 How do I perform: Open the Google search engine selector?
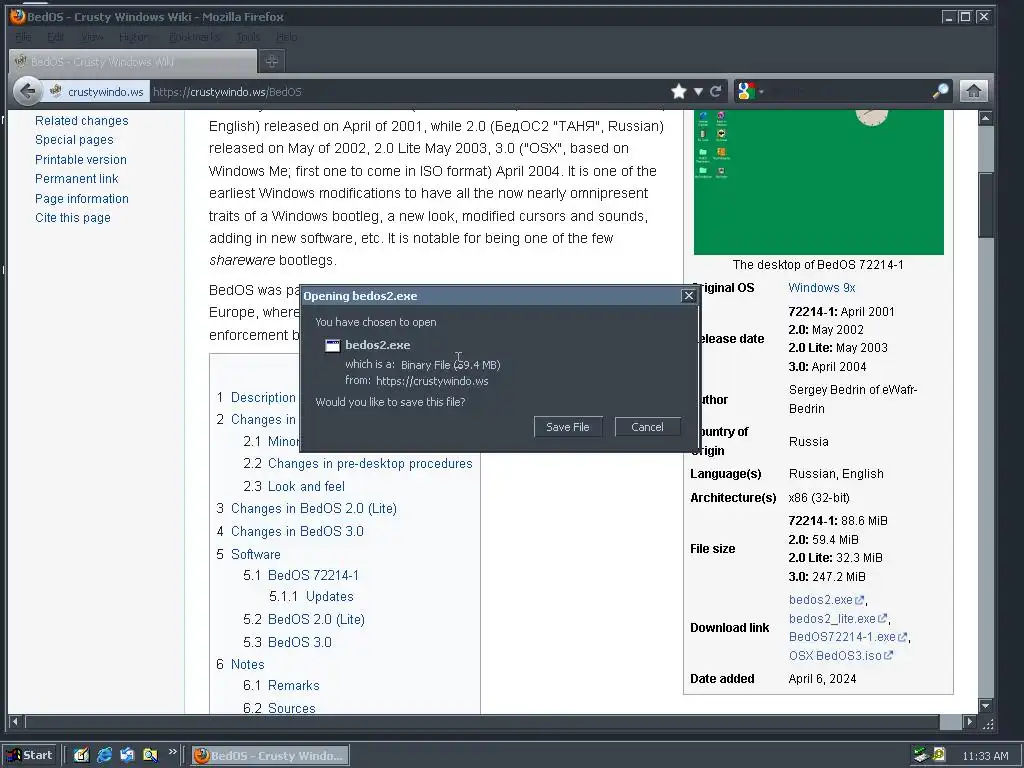coord(750,91)
